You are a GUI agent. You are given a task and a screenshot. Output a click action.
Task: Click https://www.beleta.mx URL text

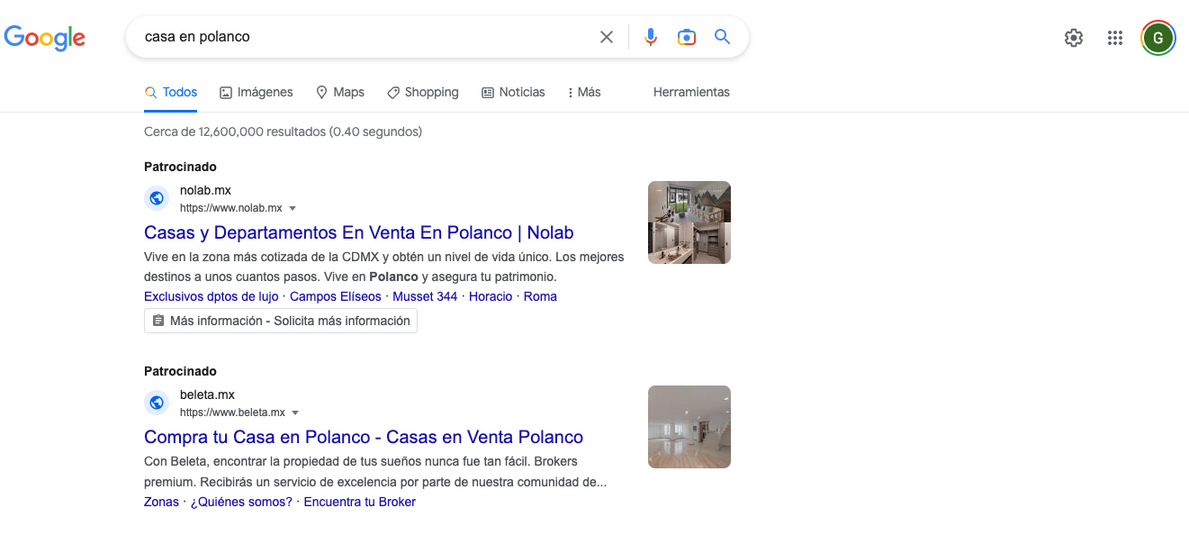point(233,413)
